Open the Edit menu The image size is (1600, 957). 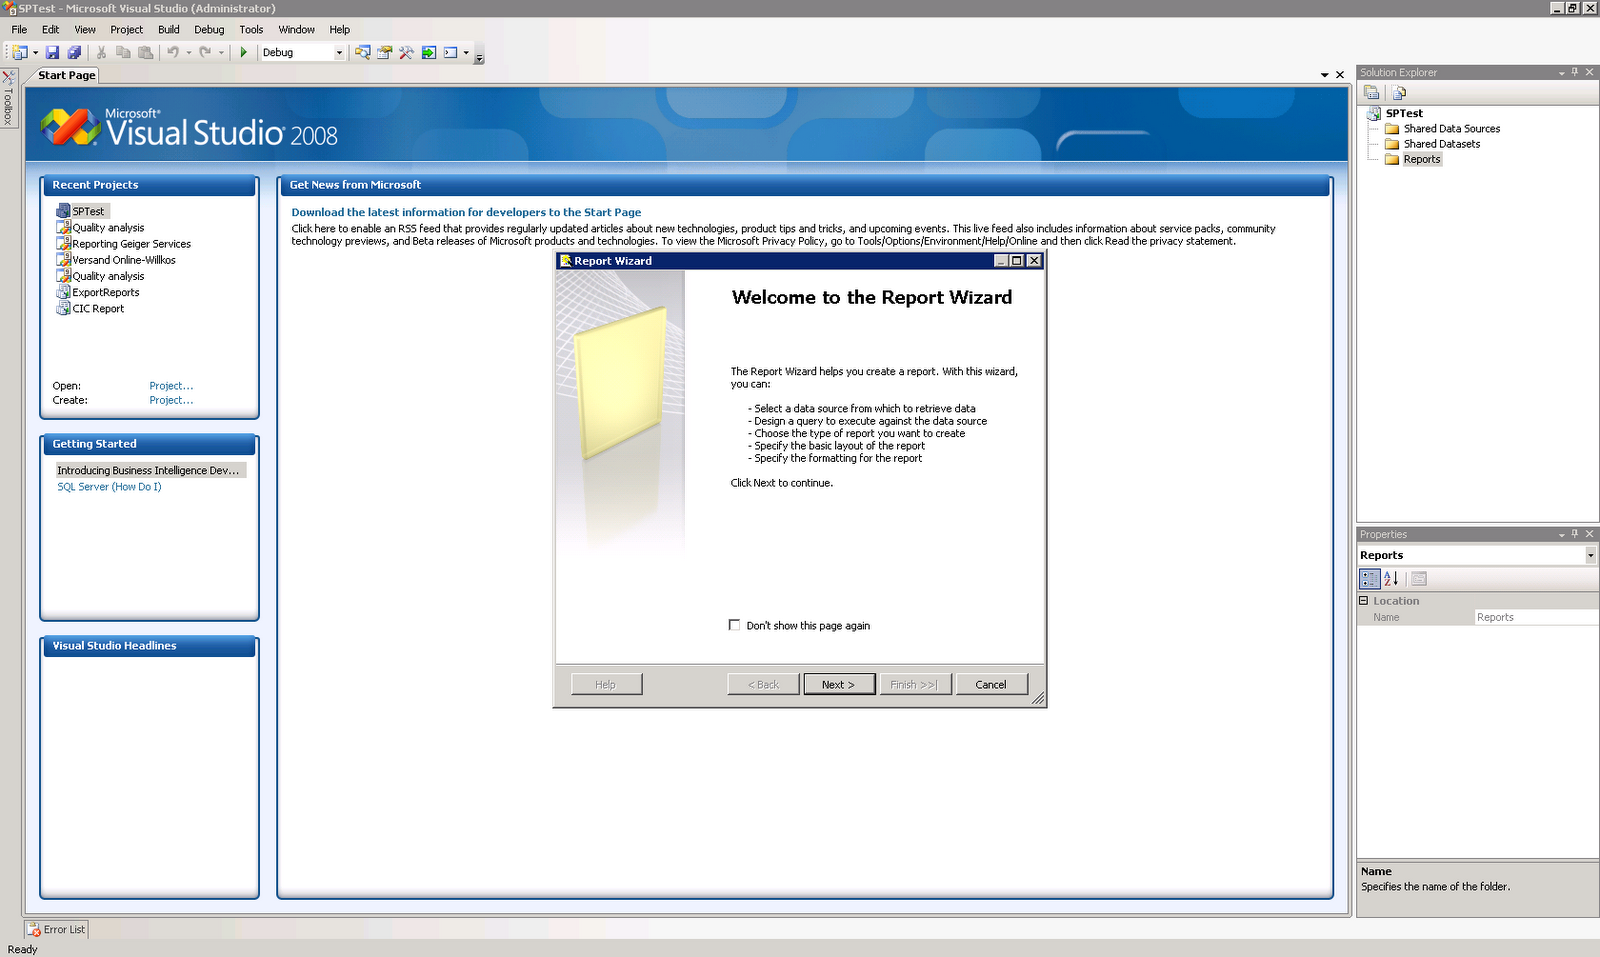click(50, 30)
